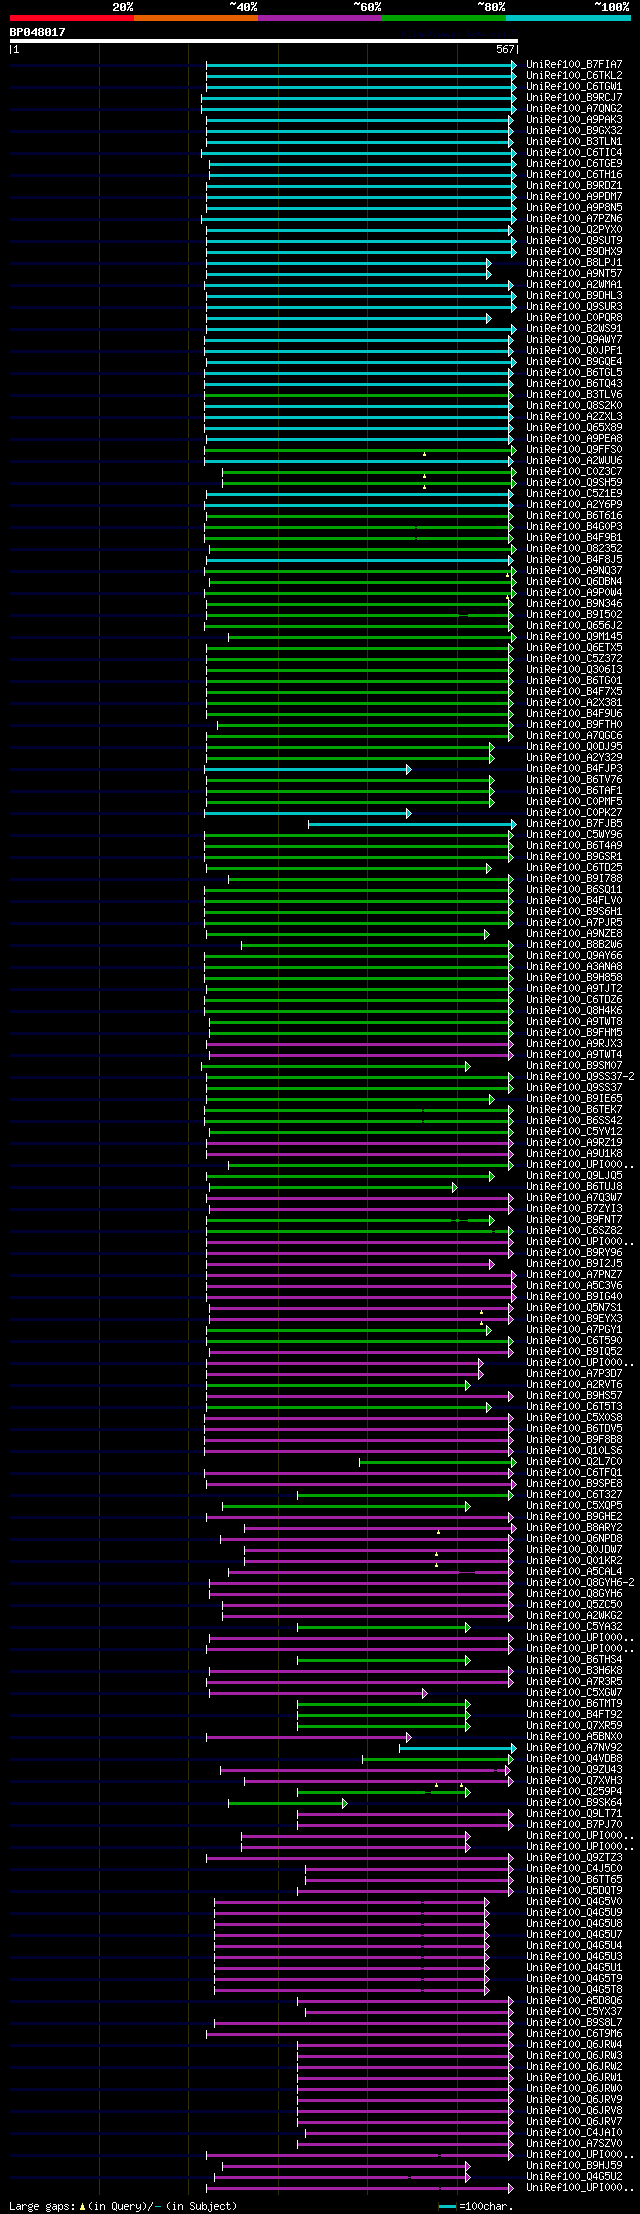The height and width of the screenshot is (2214, 640).
Task: Select the UniRef100_B9SK64 label
Action: 574,1802
